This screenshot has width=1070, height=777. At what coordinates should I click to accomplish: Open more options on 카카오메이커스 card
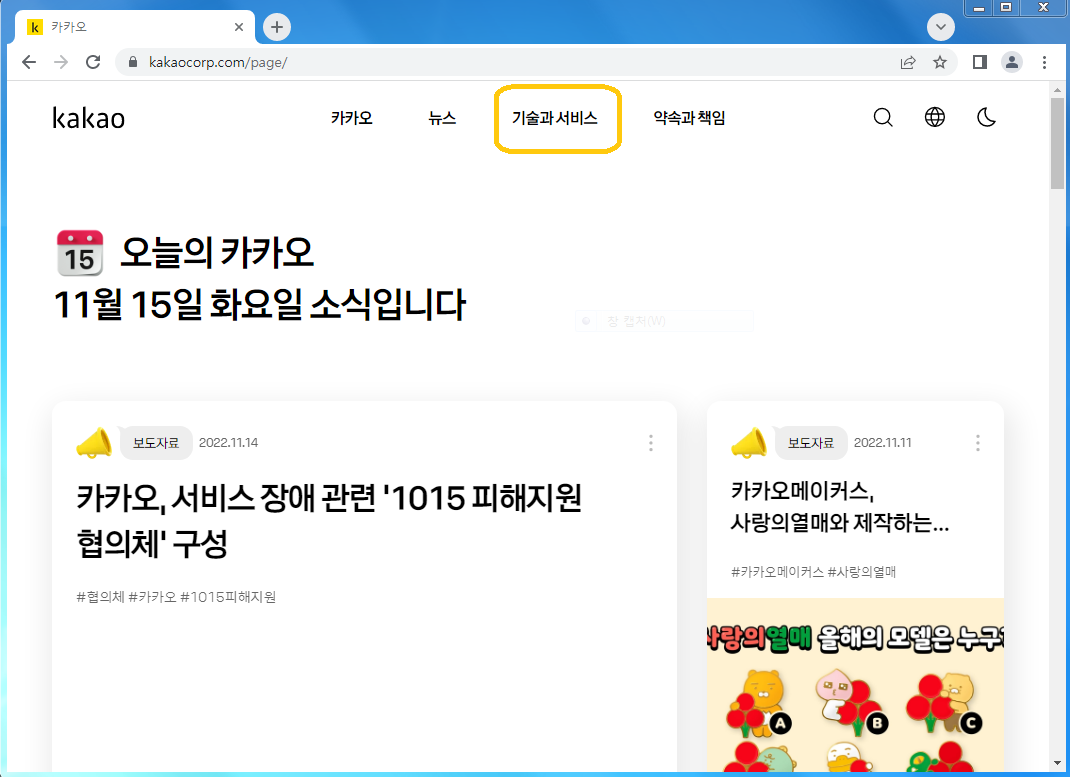pos(977,443)
